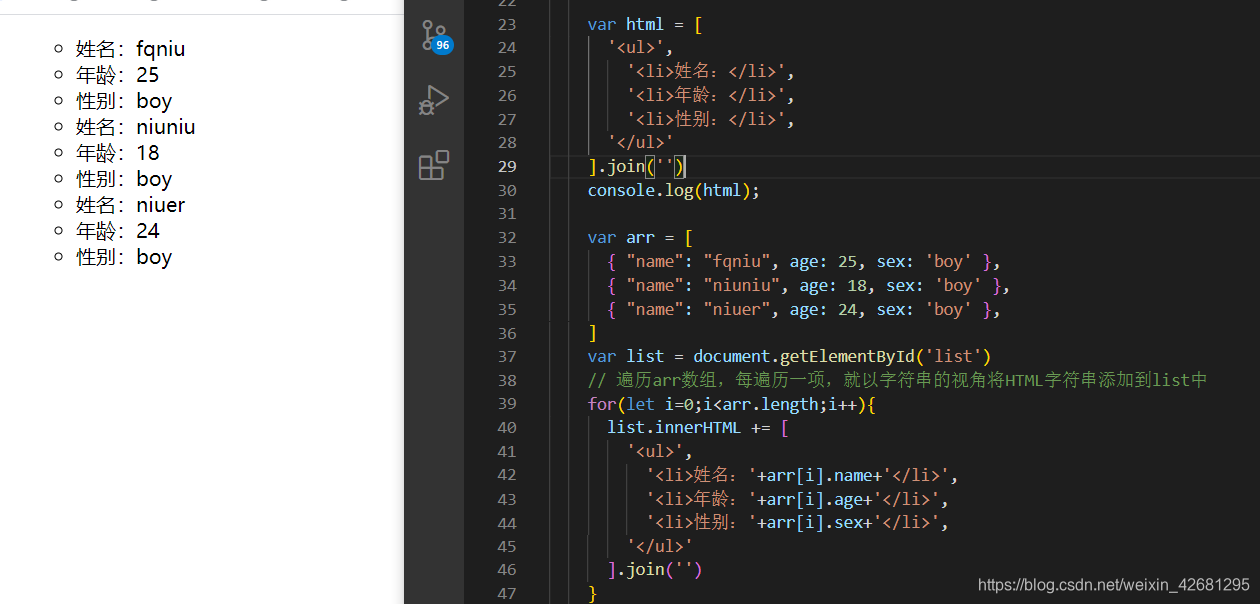Click browser list item 姓名：niuniu
The image size is (1260, 604).
pos(136,127)
